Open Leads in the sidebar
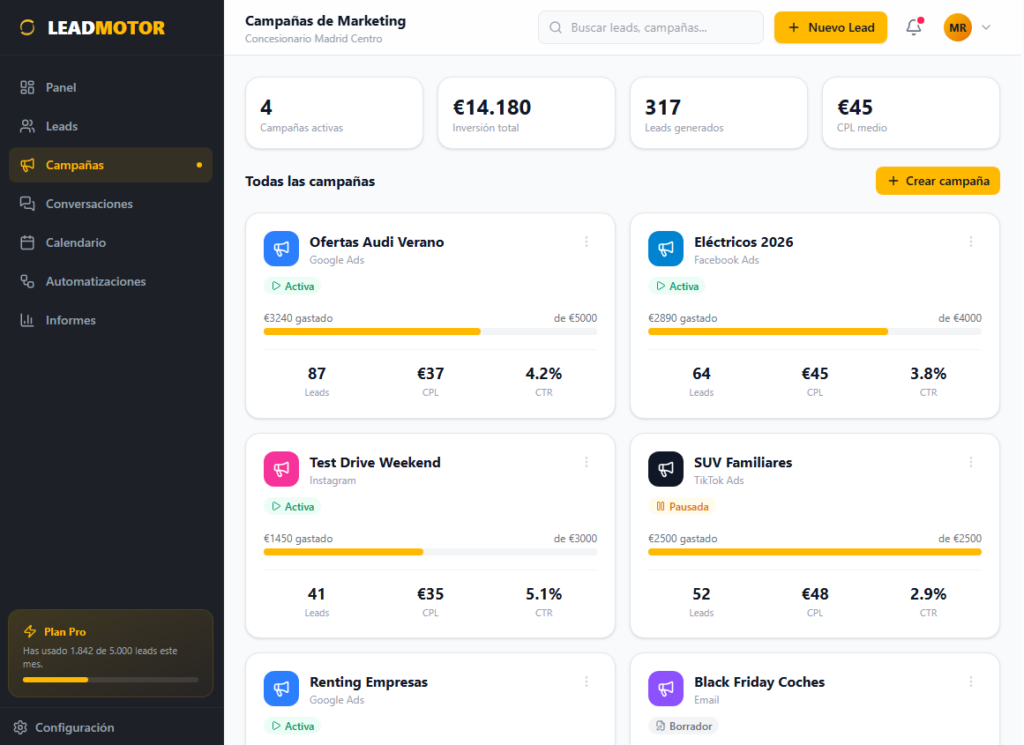This screenshot has height=745, width=1024. tap(110, 126)
